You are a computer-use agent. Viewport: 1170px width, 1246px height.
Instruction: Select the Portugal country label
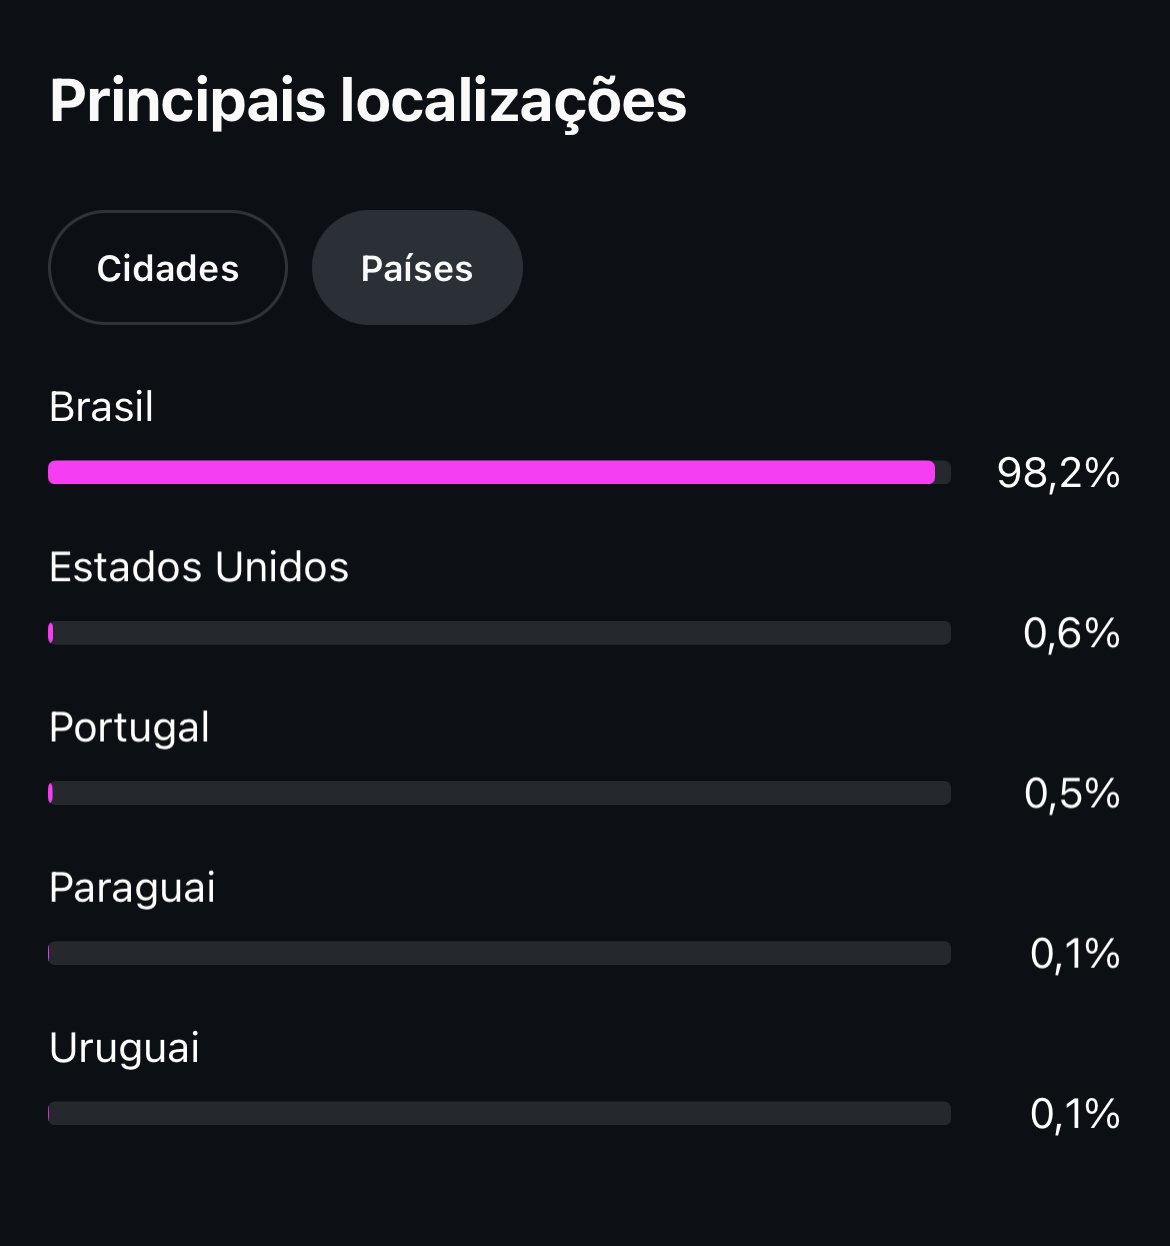pyautogui.click(x=129, y=728)
